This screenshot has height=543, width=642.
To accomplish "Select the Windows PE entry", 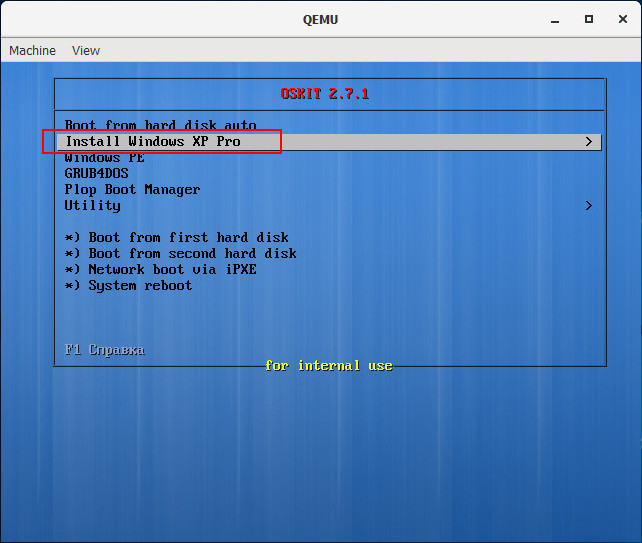I will click(x=104, y=158).
